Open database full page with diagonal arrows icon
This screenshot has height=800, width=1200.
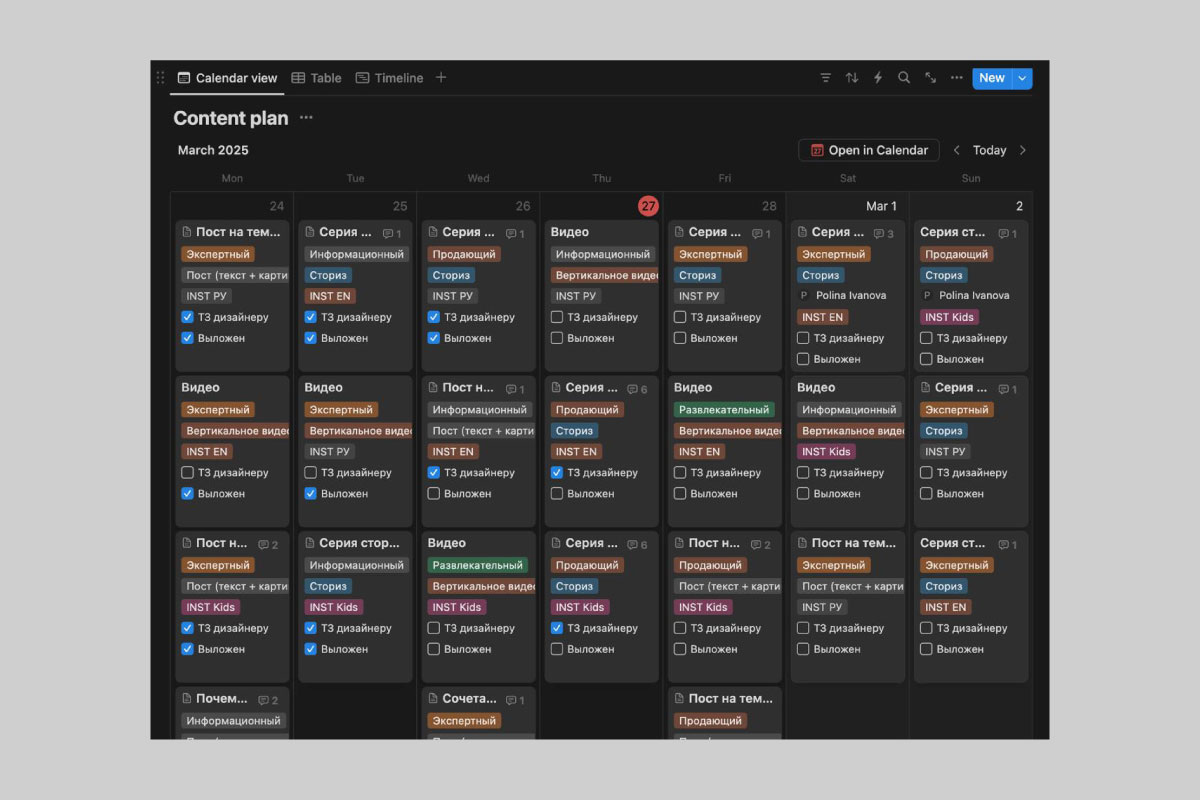point(930,78)
